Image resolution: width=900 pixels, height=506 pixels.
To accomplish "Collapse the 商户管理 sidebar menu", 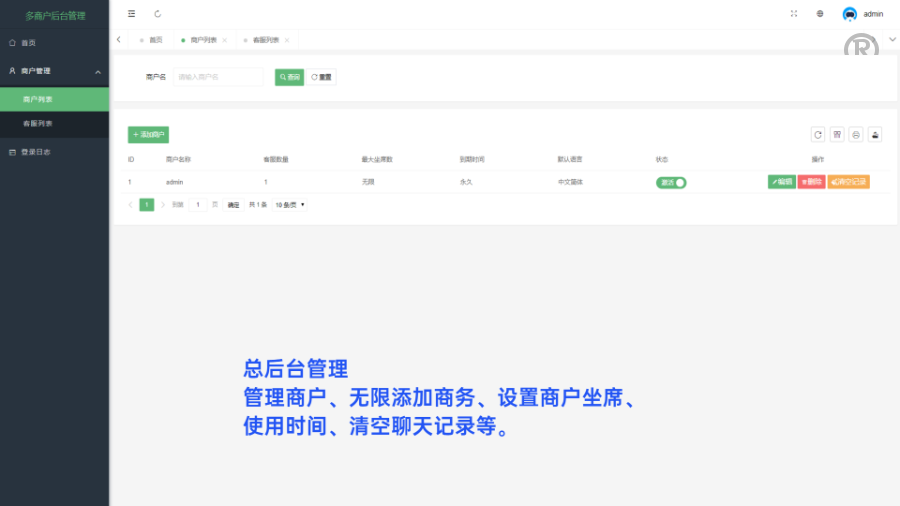I will (98, 71).
